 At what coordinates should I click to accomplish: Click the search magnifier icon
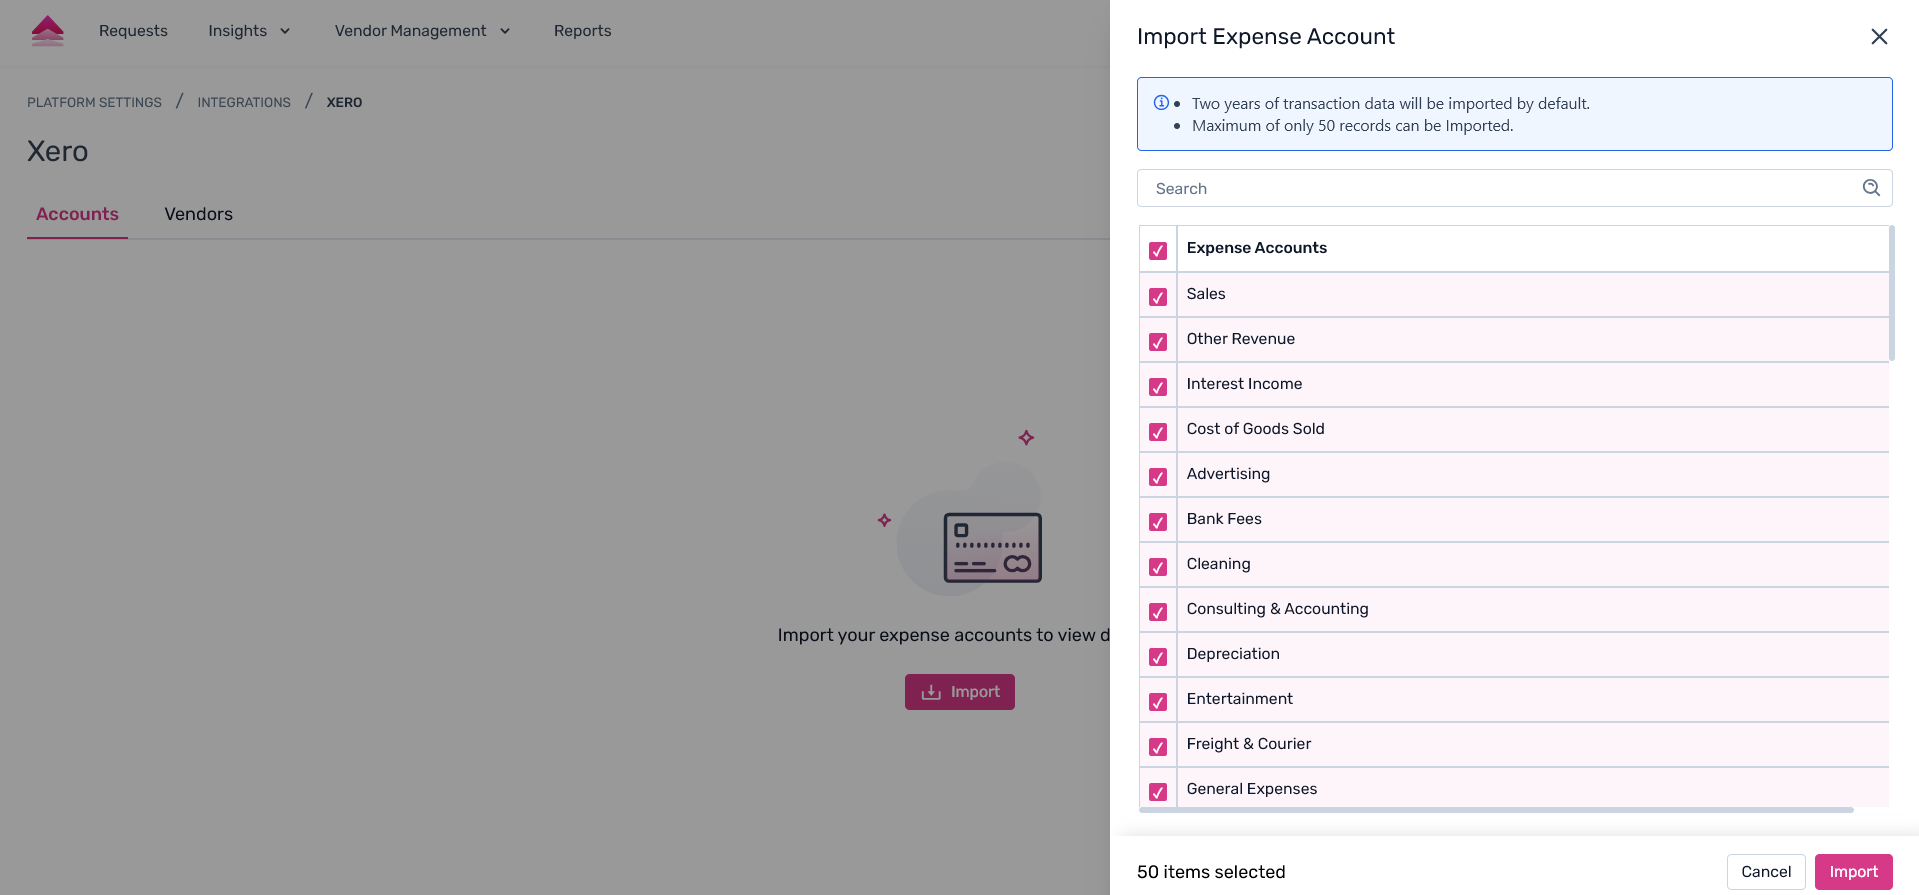[x=1871, y=188]
